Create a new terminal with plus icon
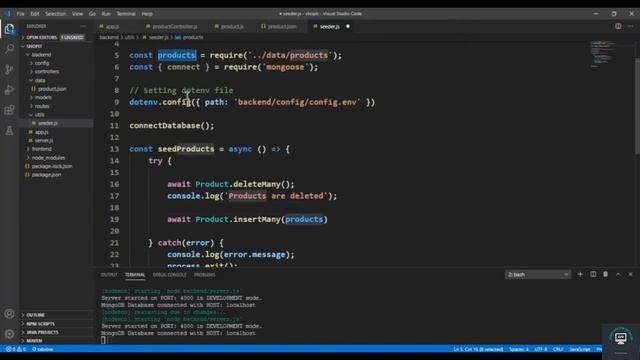Viewport: 640px width, 360px height. coord(580,274)
